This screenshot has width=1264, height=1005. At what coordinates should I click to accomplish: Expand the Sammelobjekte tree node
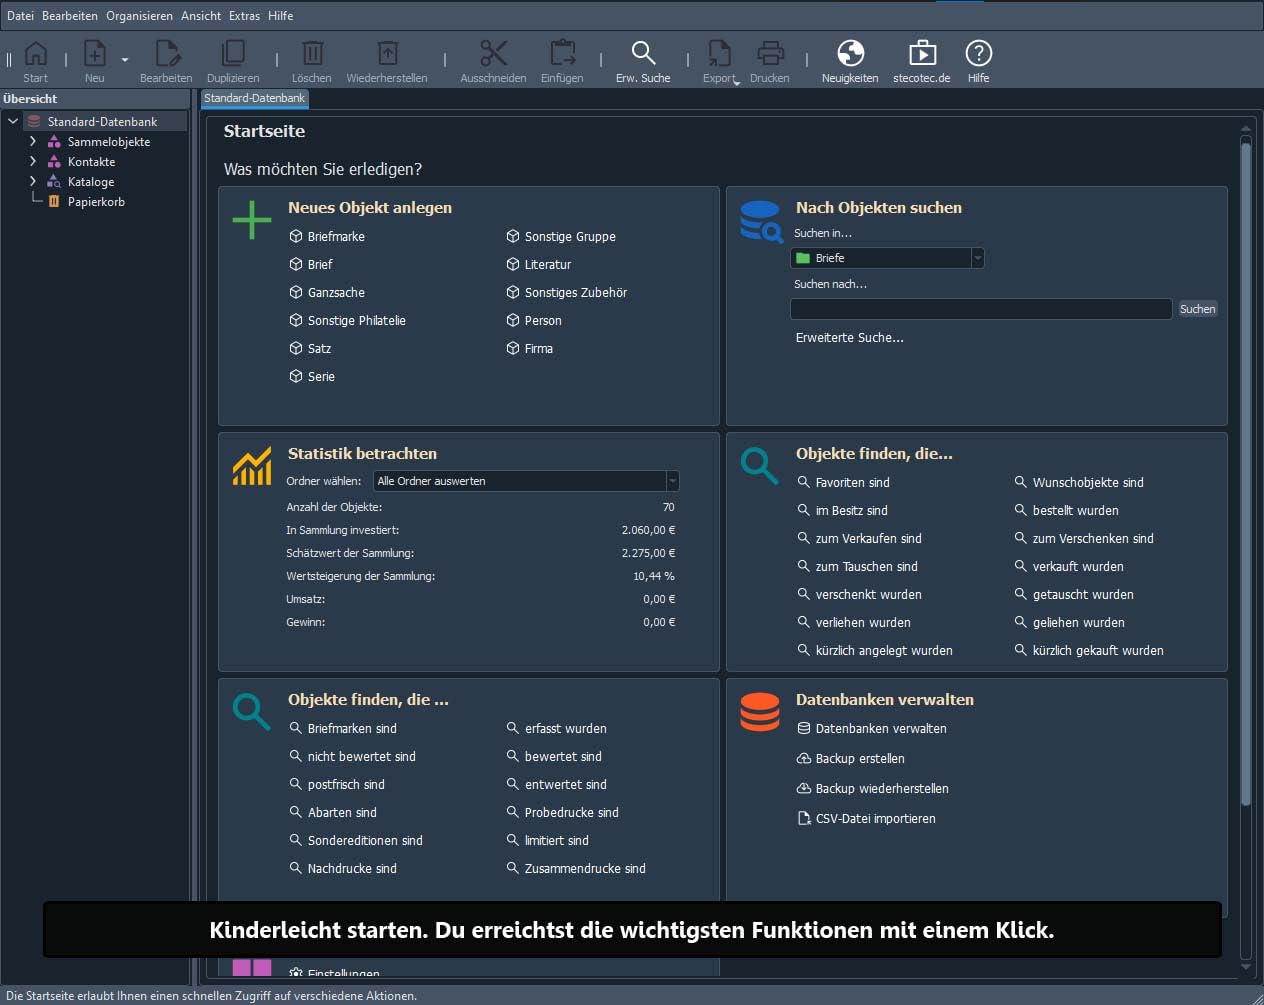[x=33, y=141]
